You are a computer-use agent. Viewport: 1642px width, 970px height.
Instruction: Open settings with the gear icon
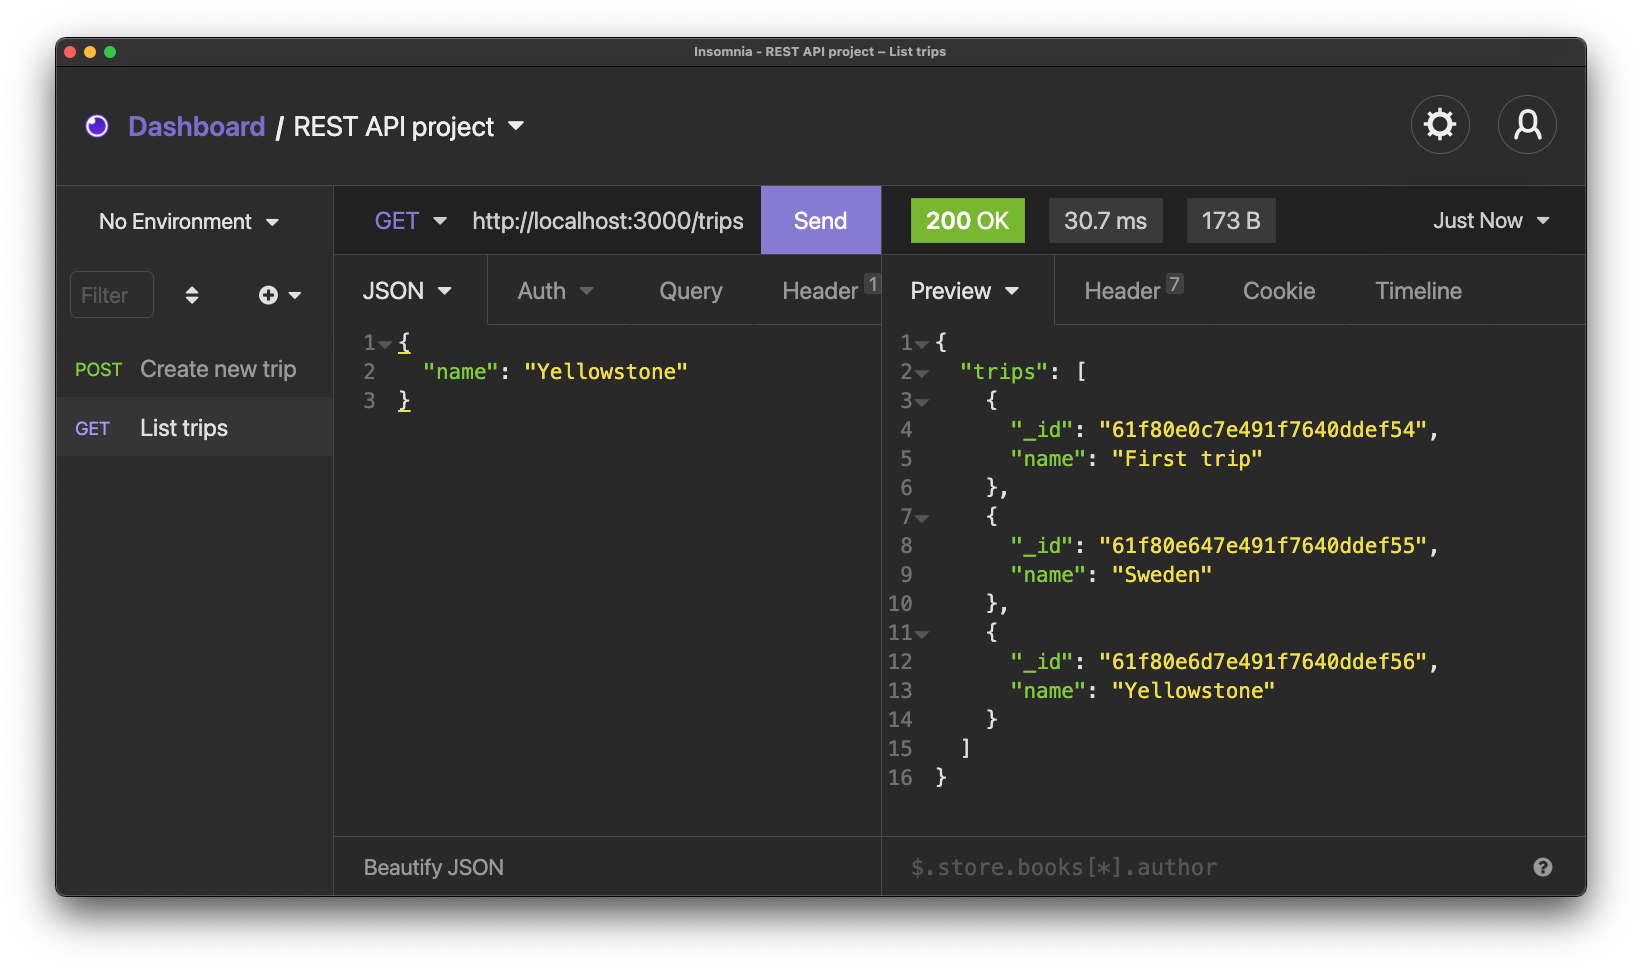click(x=1439, y=125)
